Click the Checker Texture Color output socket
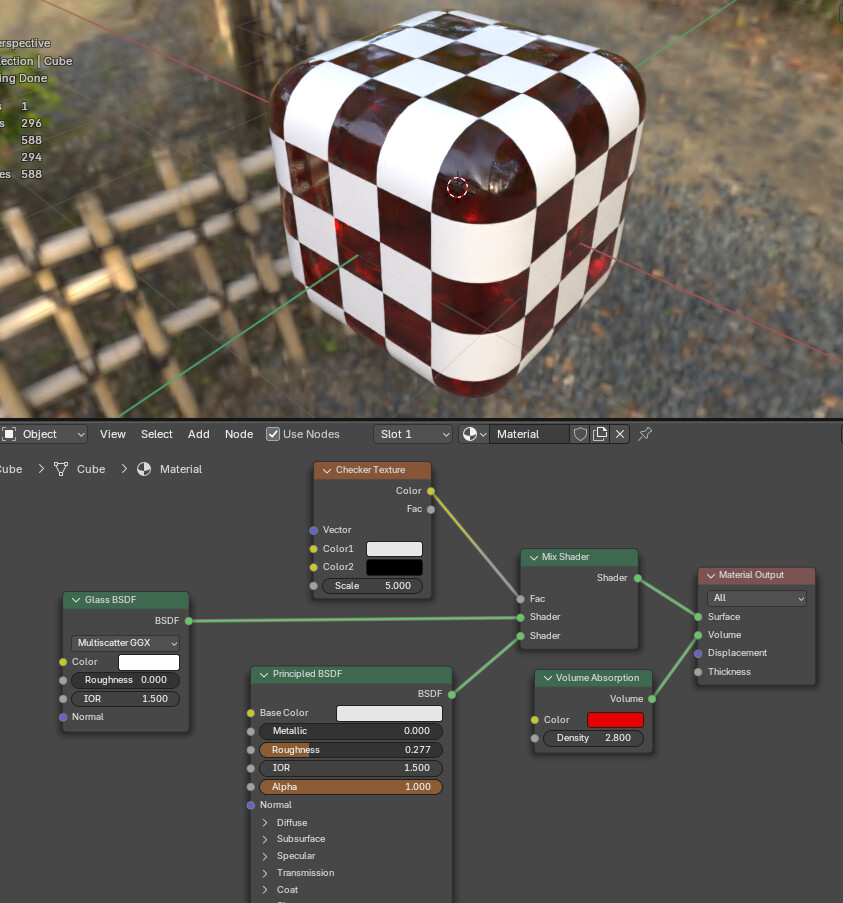Screen dimensions: 843x903 tap(431, 491)
